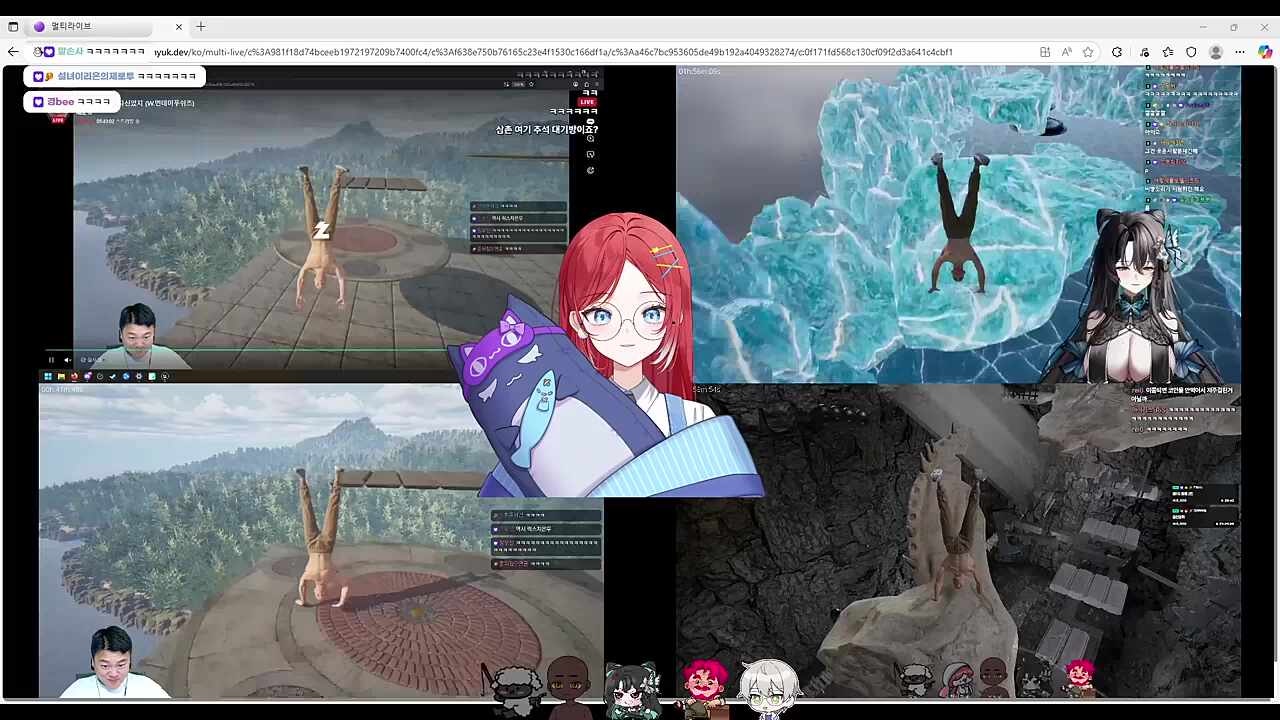This screenshot has height=720, width=1280.
Task: Open File Explorer in streamed taskbar
Action: [60, 377]
